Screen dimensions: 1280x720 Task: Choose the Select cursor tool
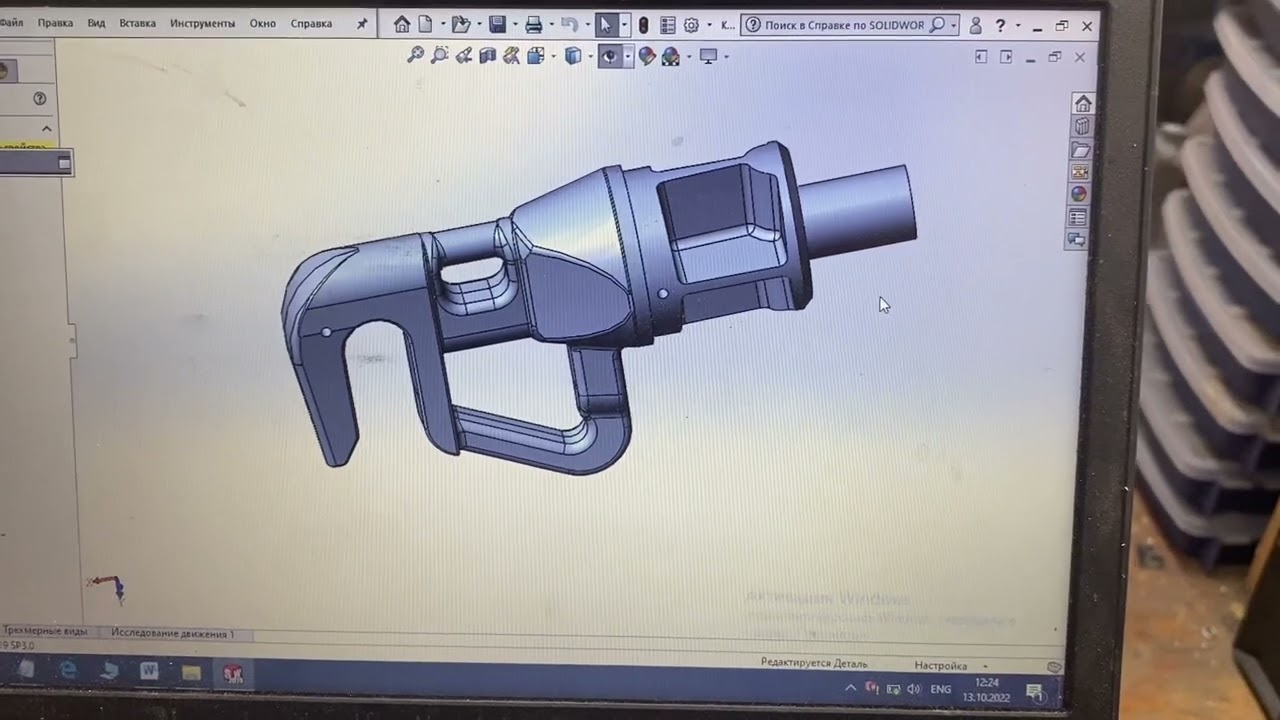coord(606,24)
